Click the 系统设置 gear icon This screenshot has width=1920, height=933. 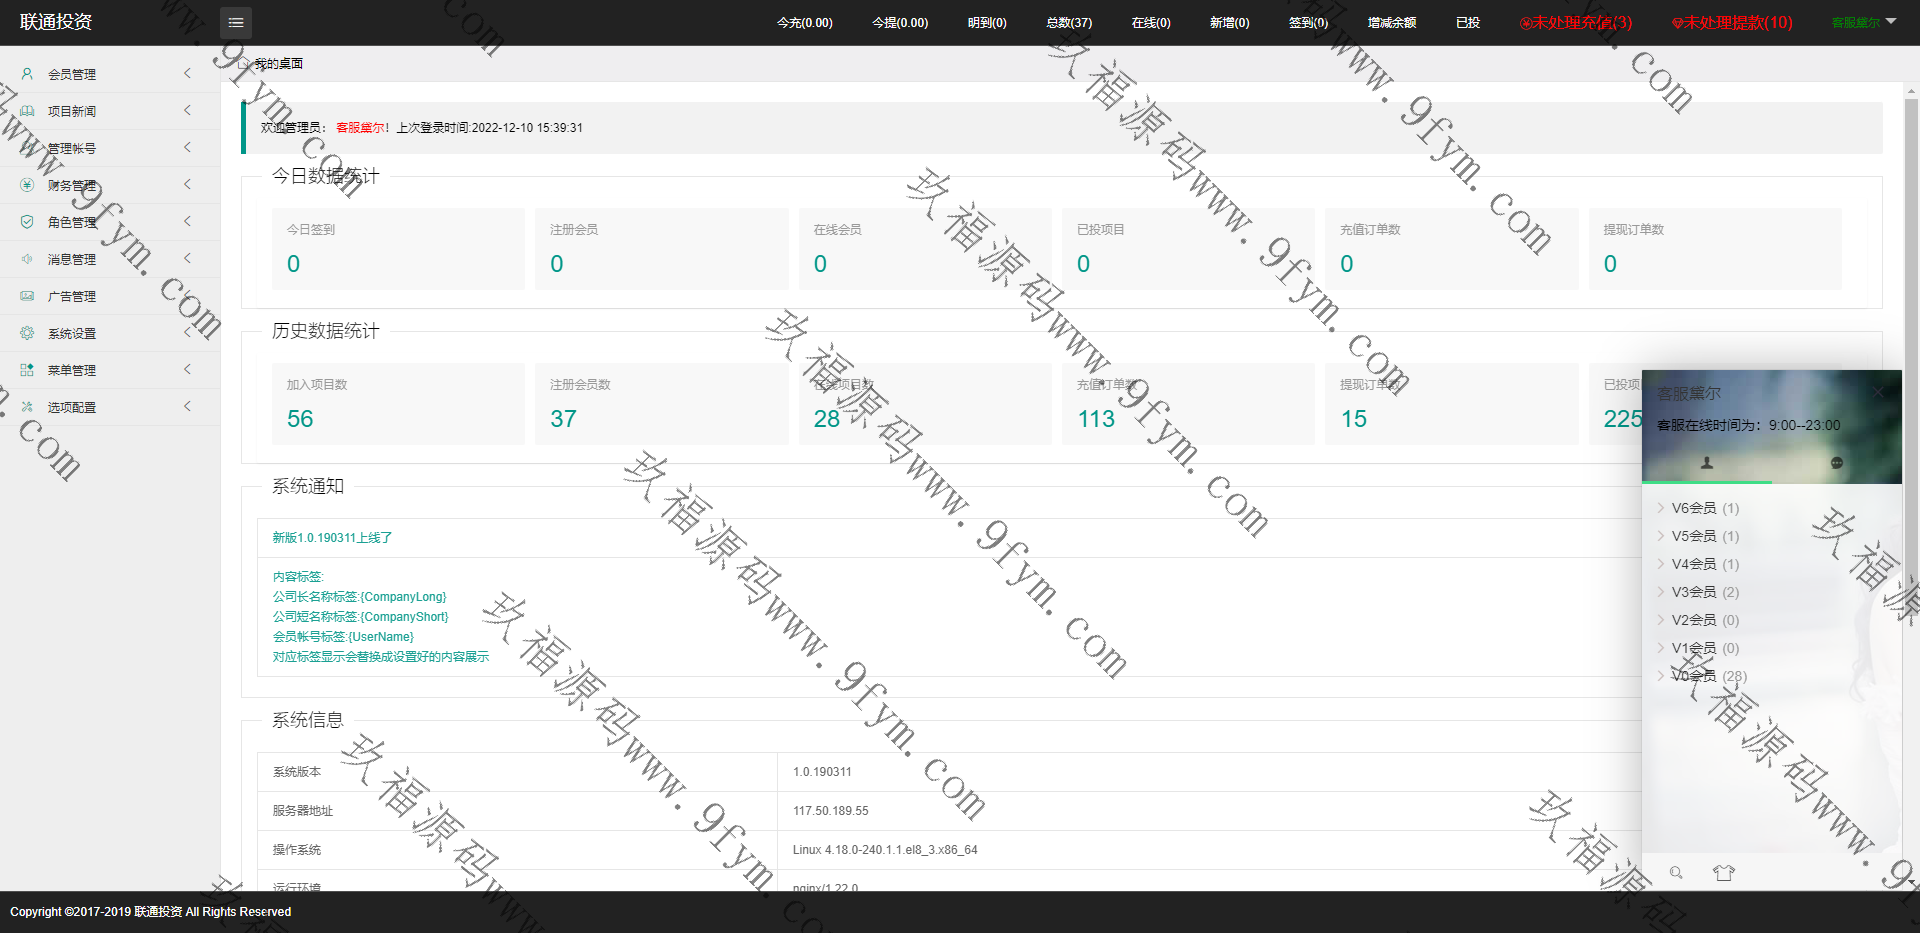27,333
